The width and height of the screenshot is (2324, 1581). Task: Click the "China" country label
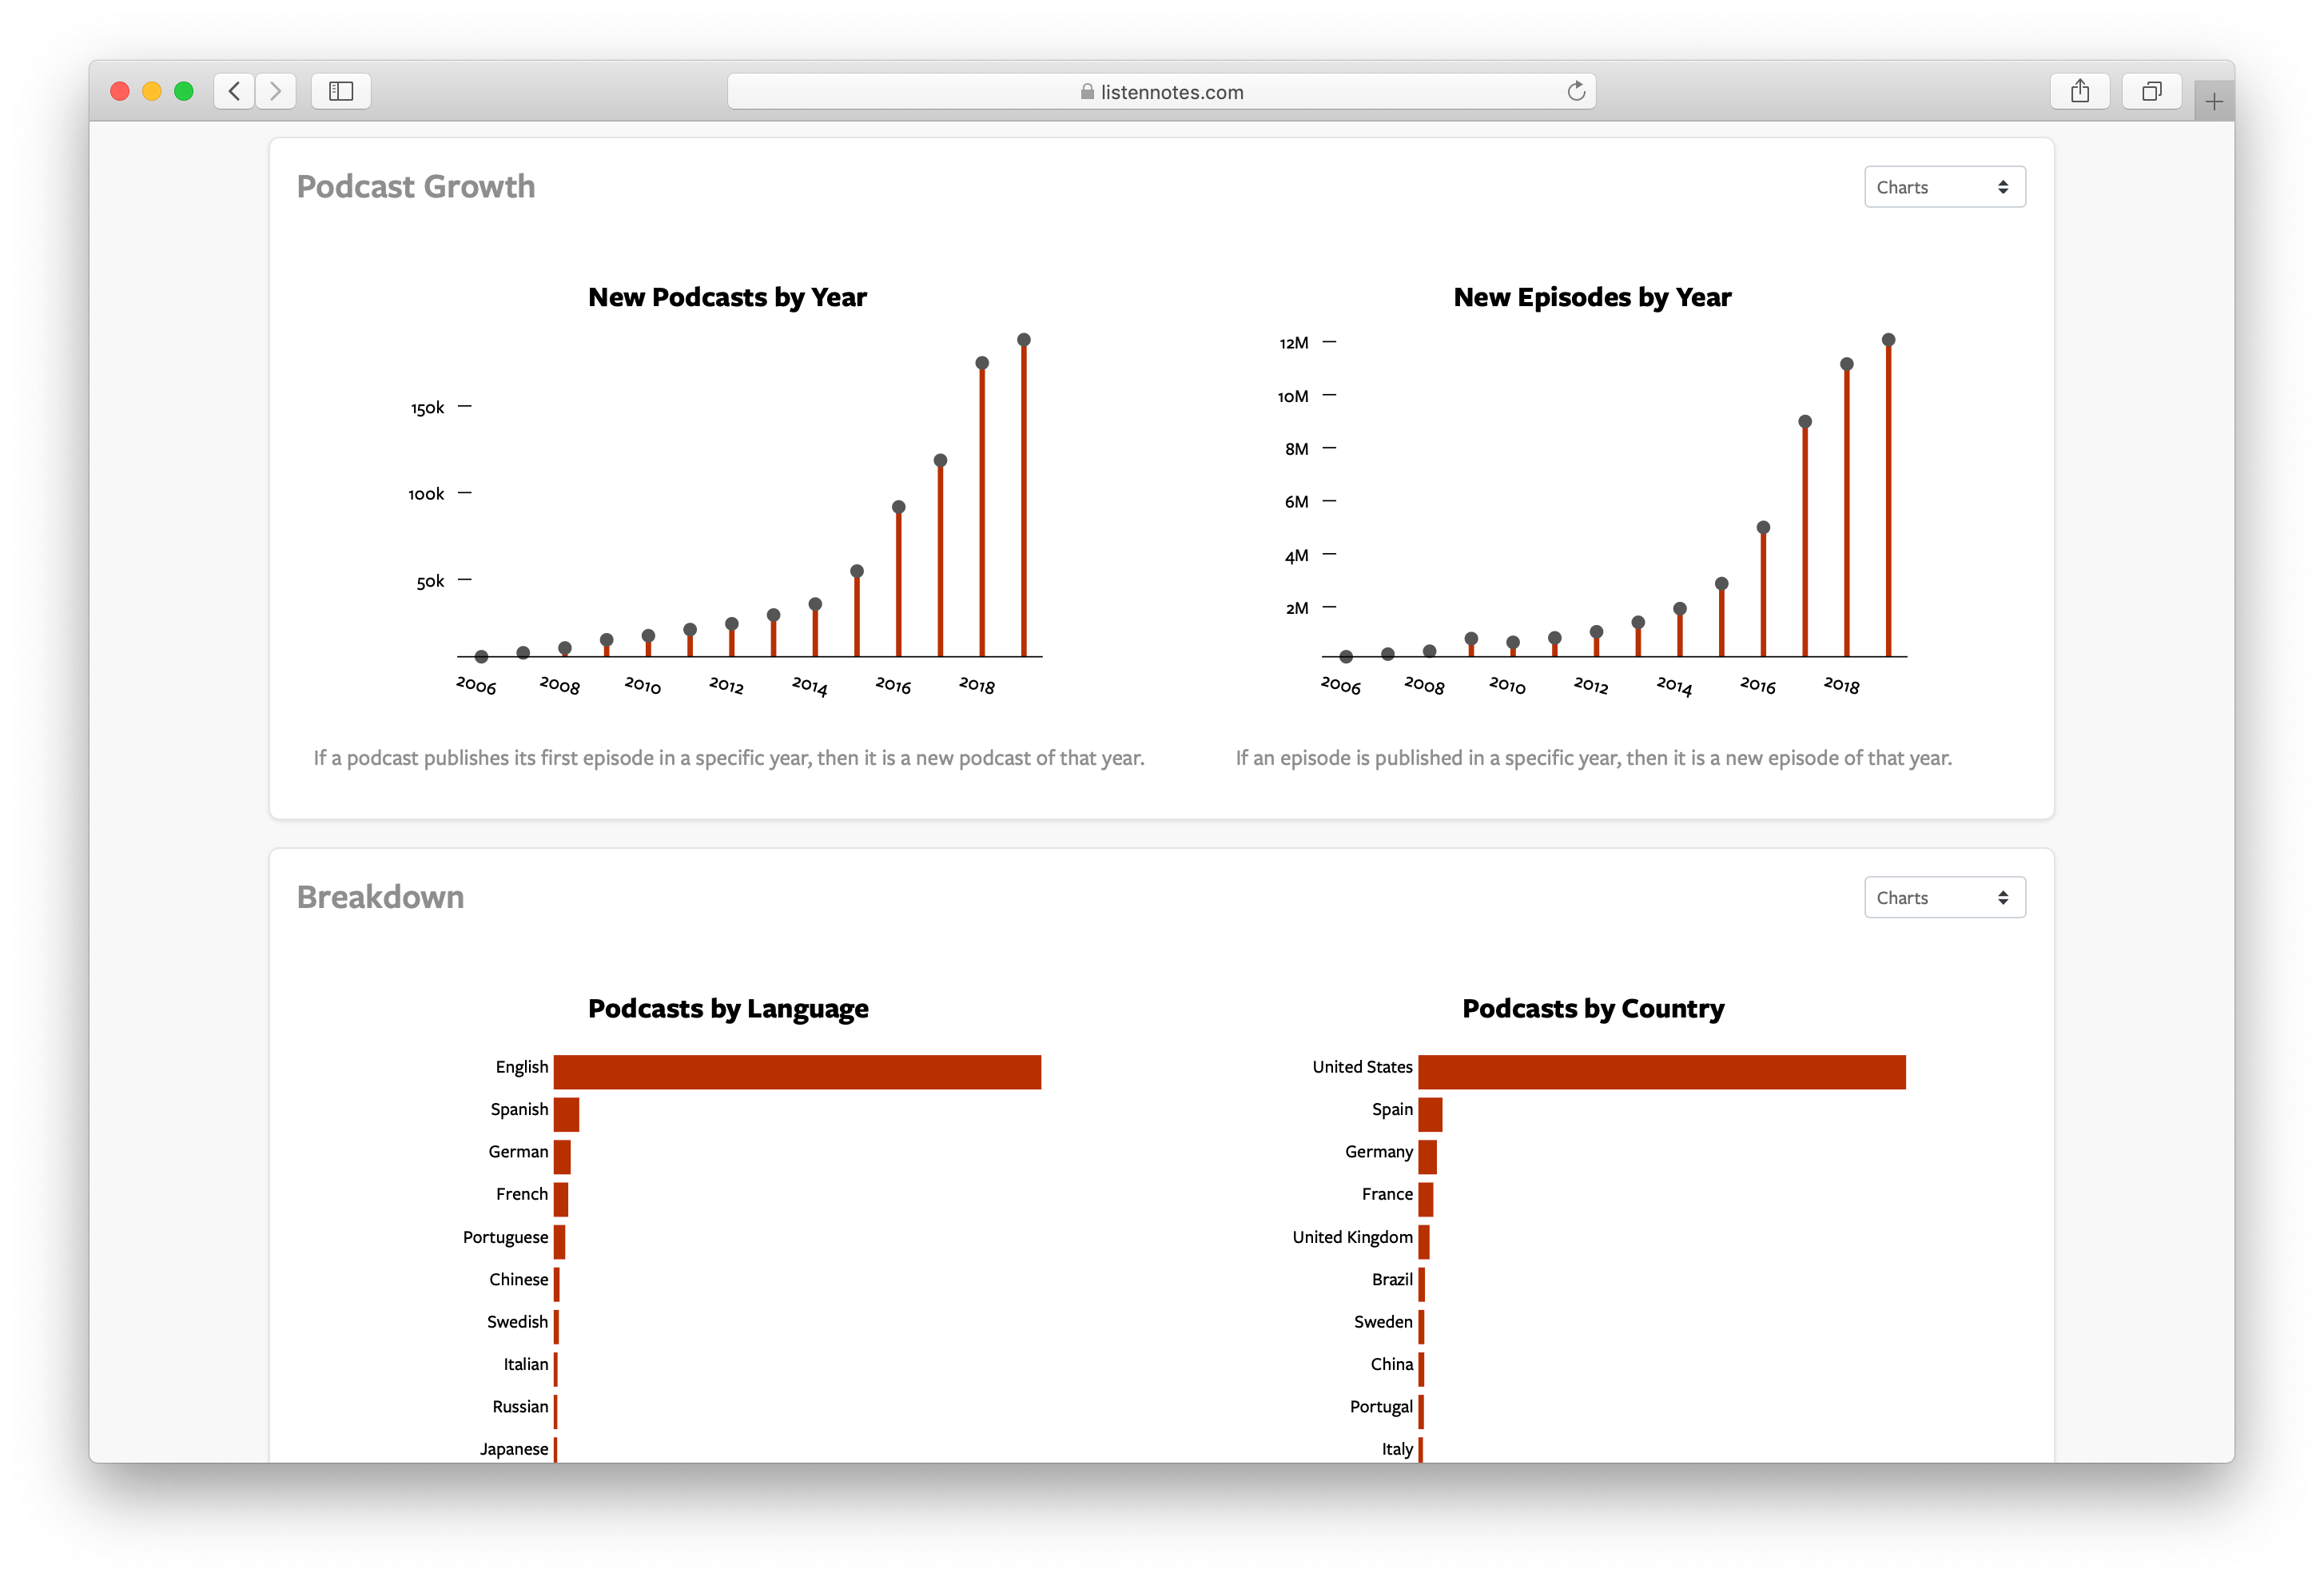[1392, 1364]
